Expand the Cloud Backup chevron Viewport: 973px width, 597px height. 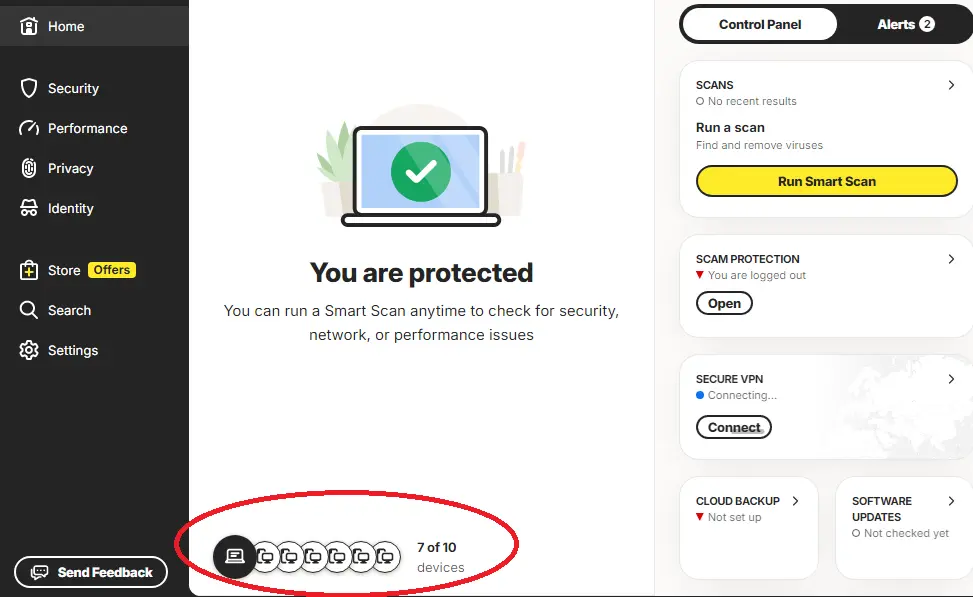(x=796, y=501)
